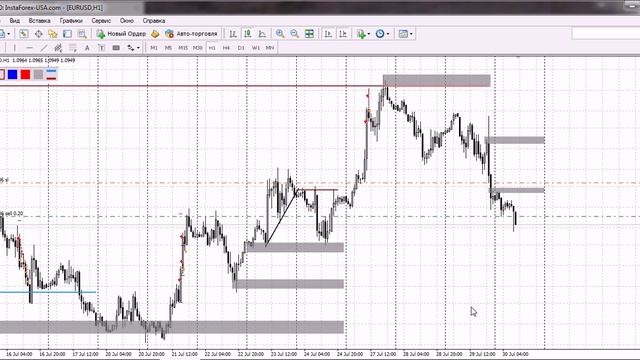This screenshot has width=640, height=360.
Task: Select the Fibonacci retracement tool
Action: click(73, 48)
